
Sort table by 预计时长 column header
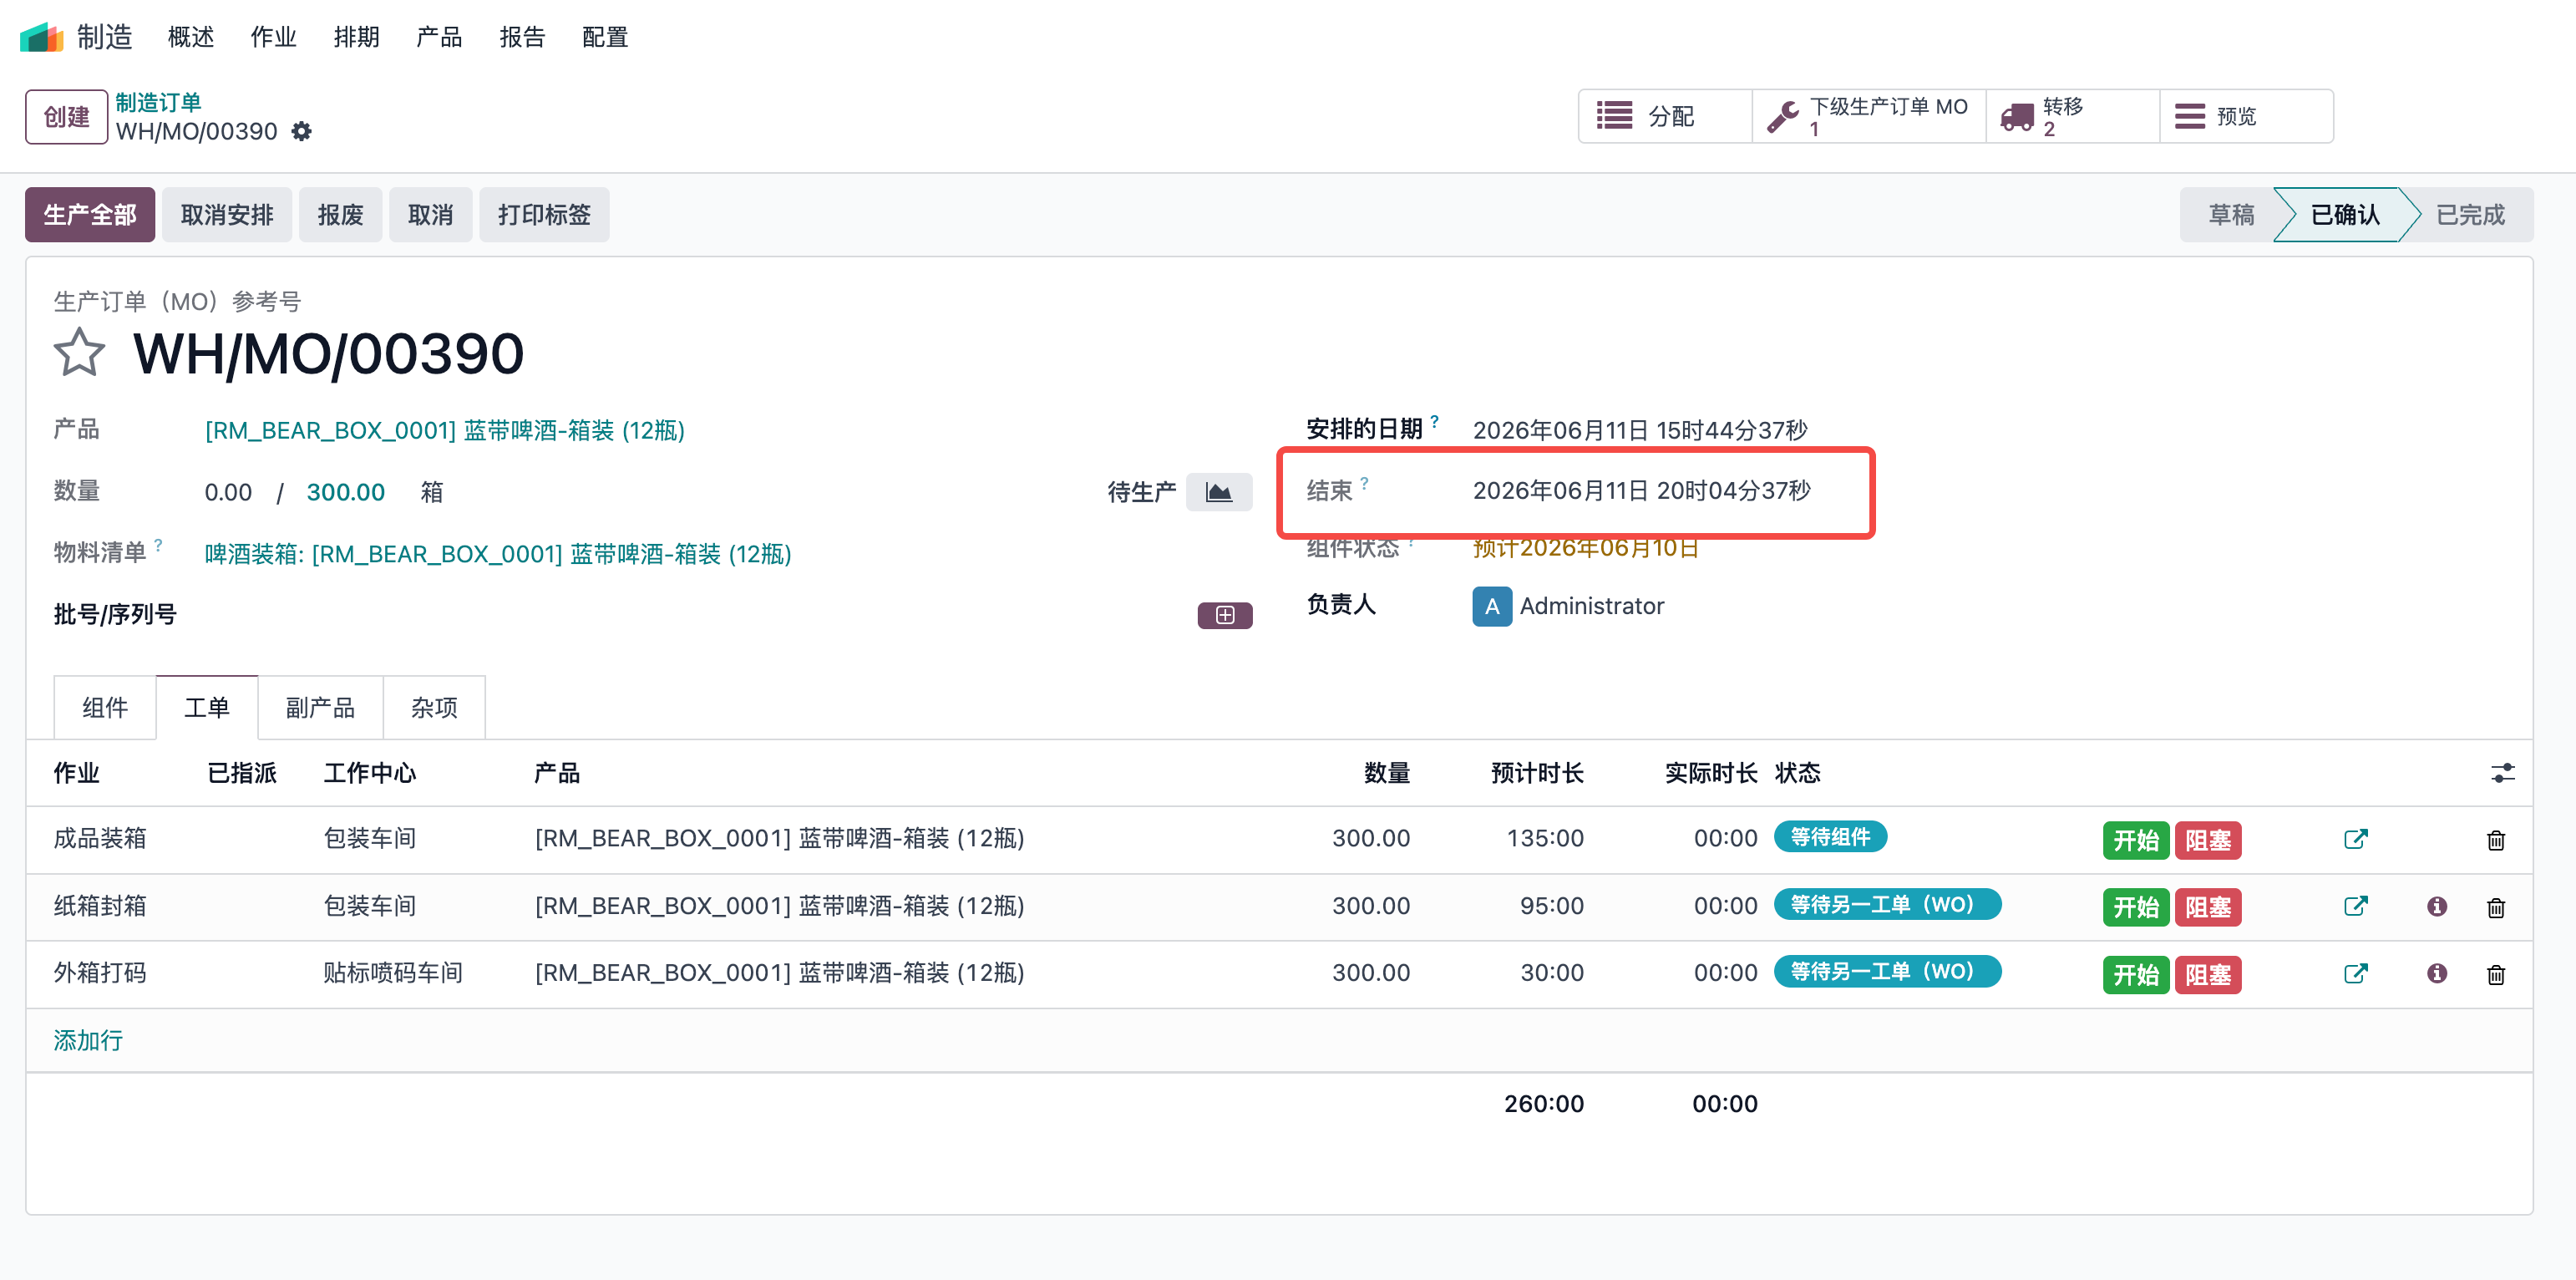point(1537,773)
